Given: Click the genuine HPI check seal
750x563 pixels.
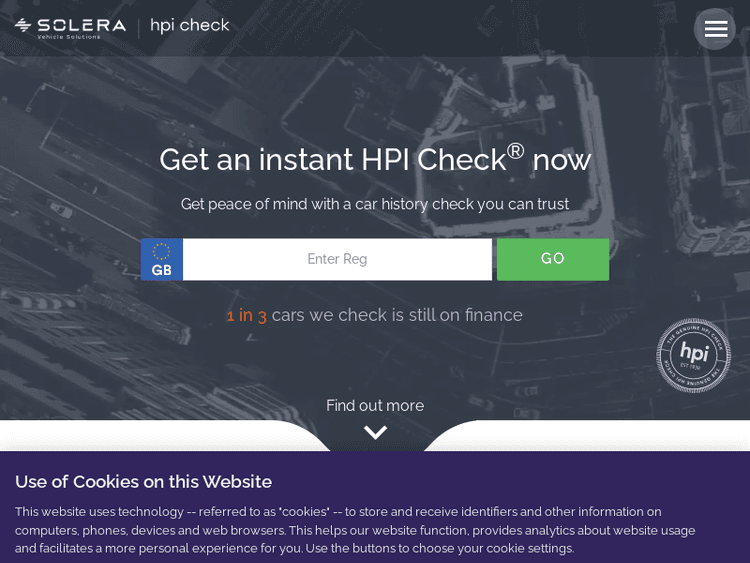Looking at the screenshot, I should [693, 355].
